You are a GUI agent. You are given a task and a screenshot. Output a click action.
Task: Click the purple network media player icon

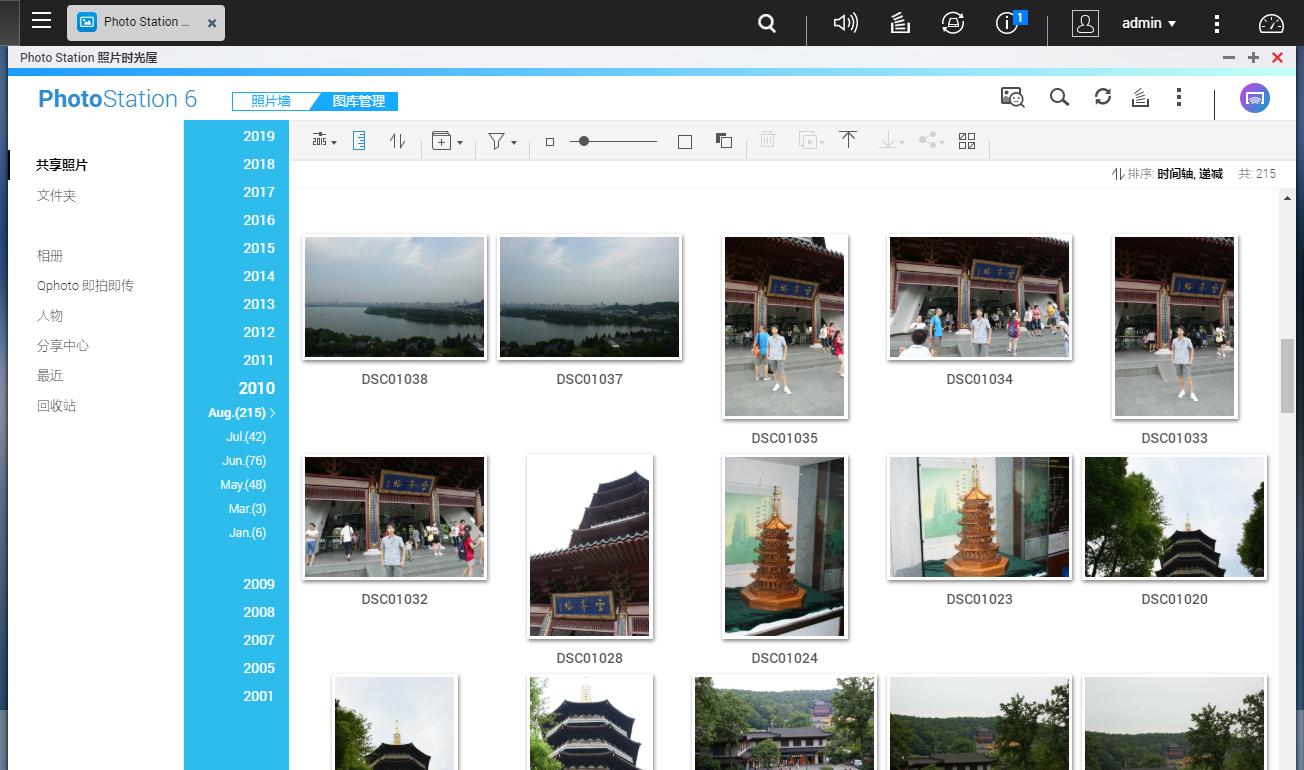coord(1254,98)
